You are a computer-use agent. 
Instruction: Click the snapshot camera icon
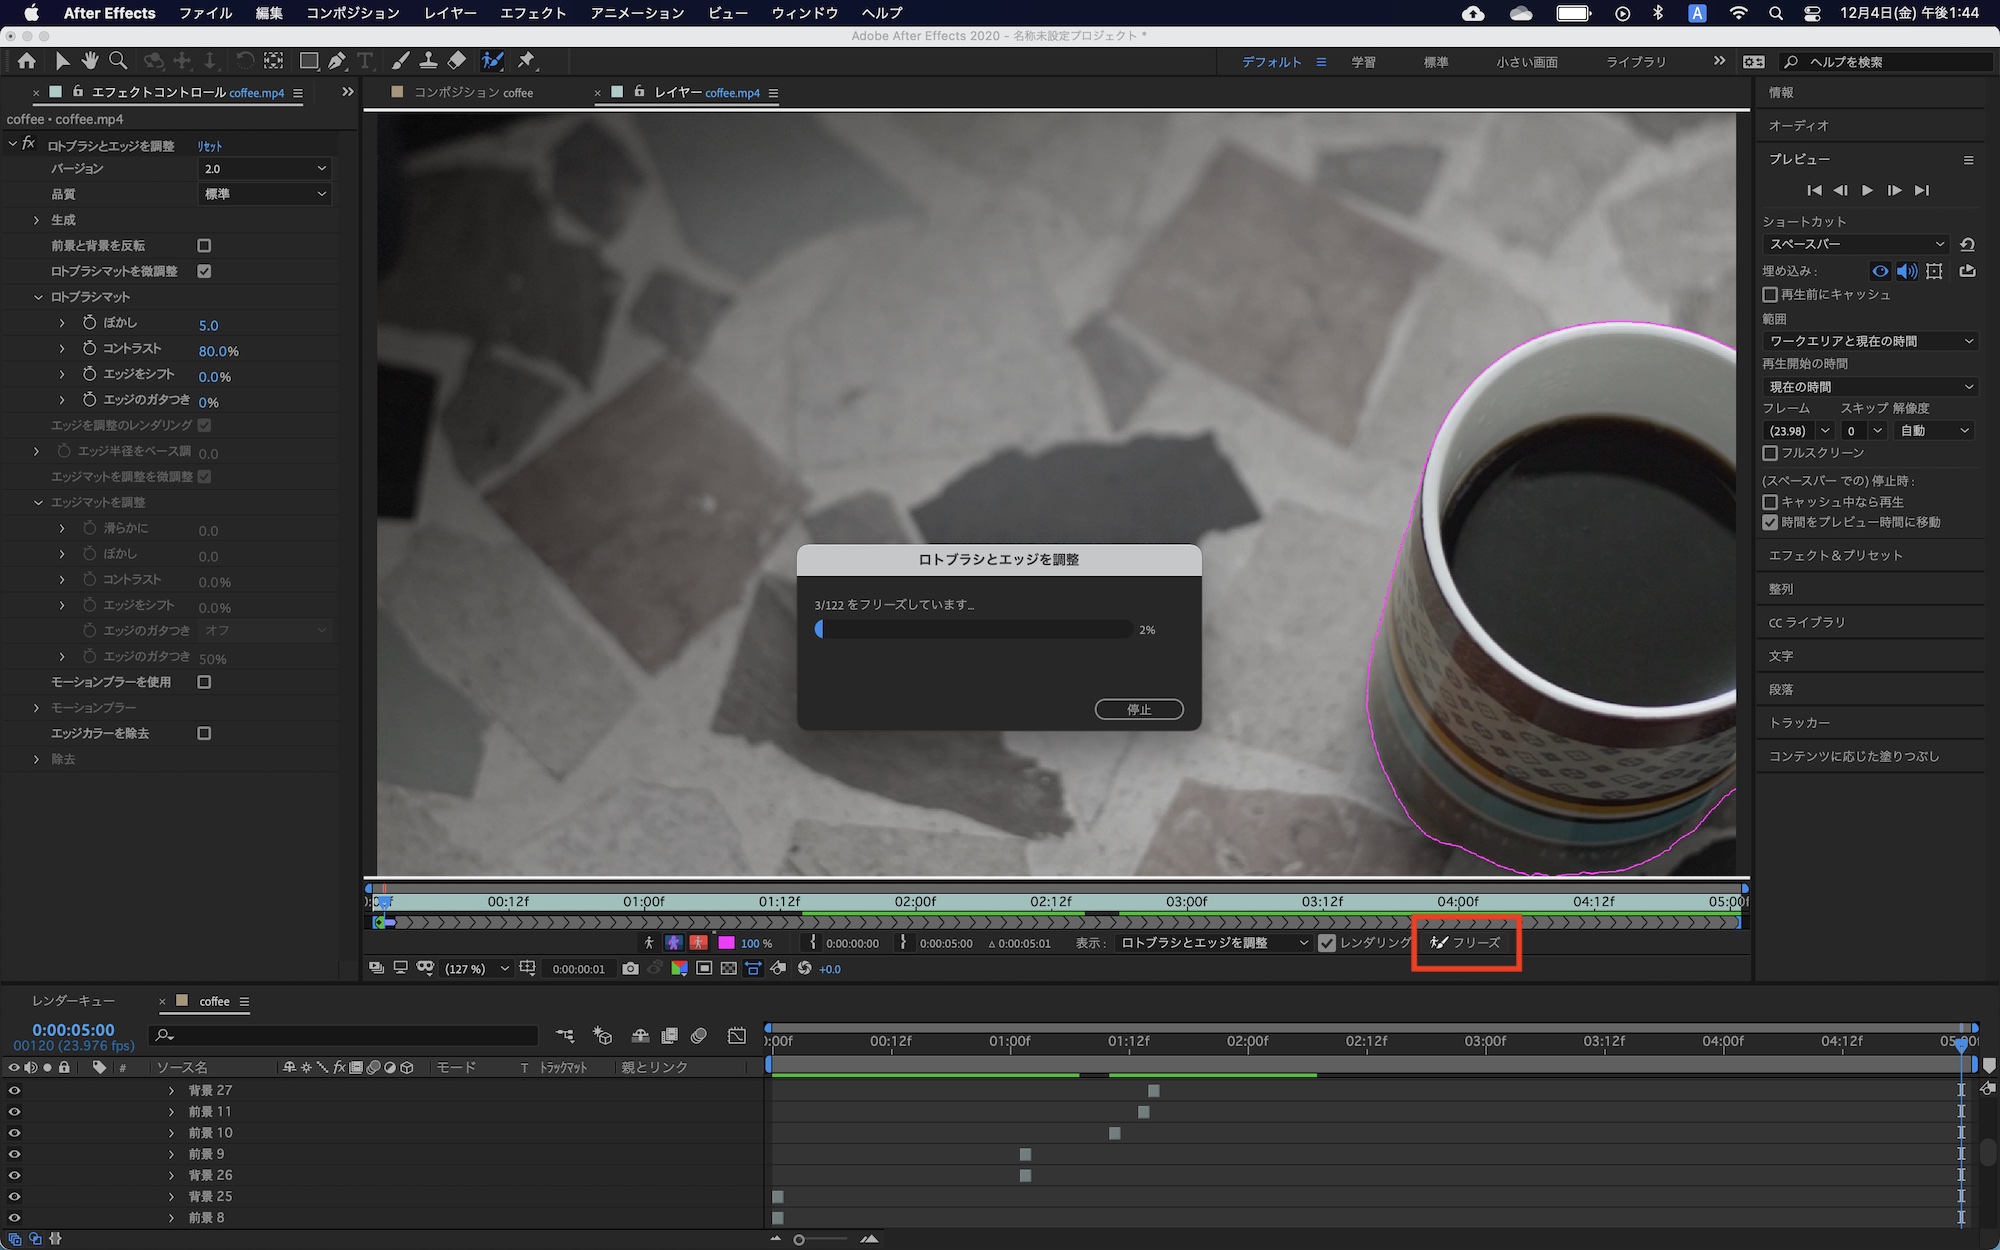[x=630, y=968]
